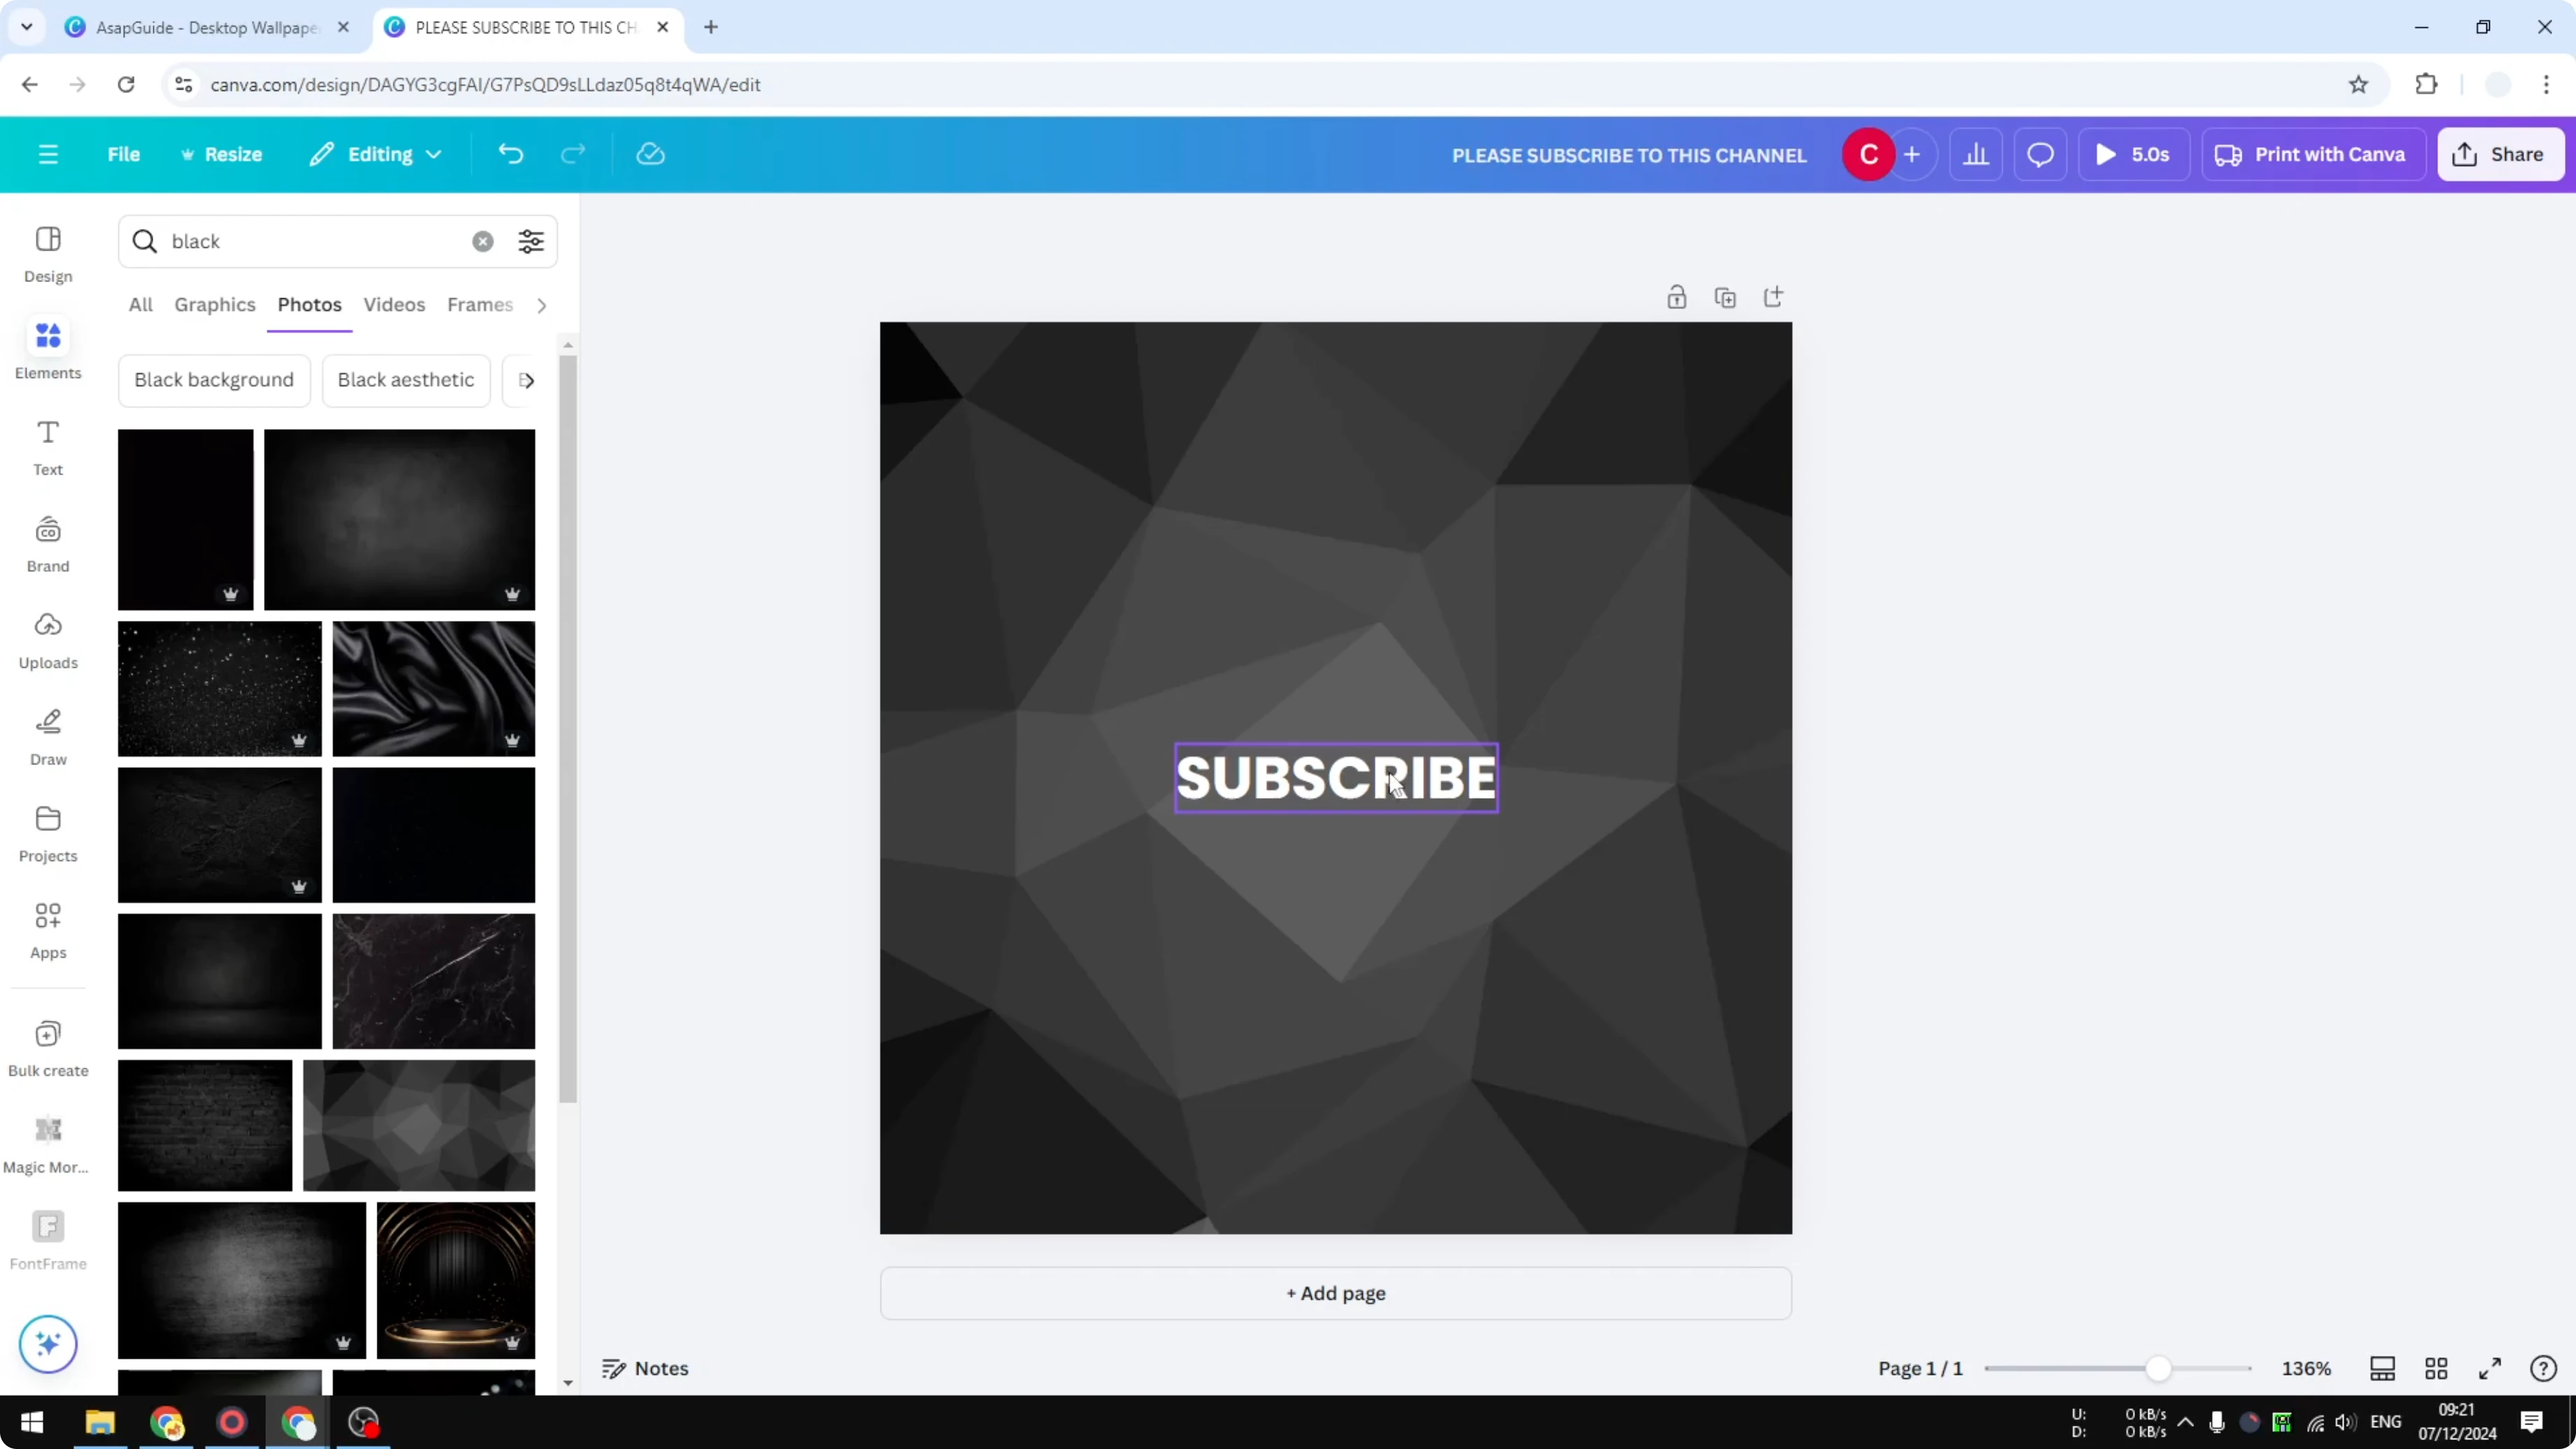This screenshot has width=2576, height=1449.
Task: Select the Photos tab
Action: click(310, 304)
